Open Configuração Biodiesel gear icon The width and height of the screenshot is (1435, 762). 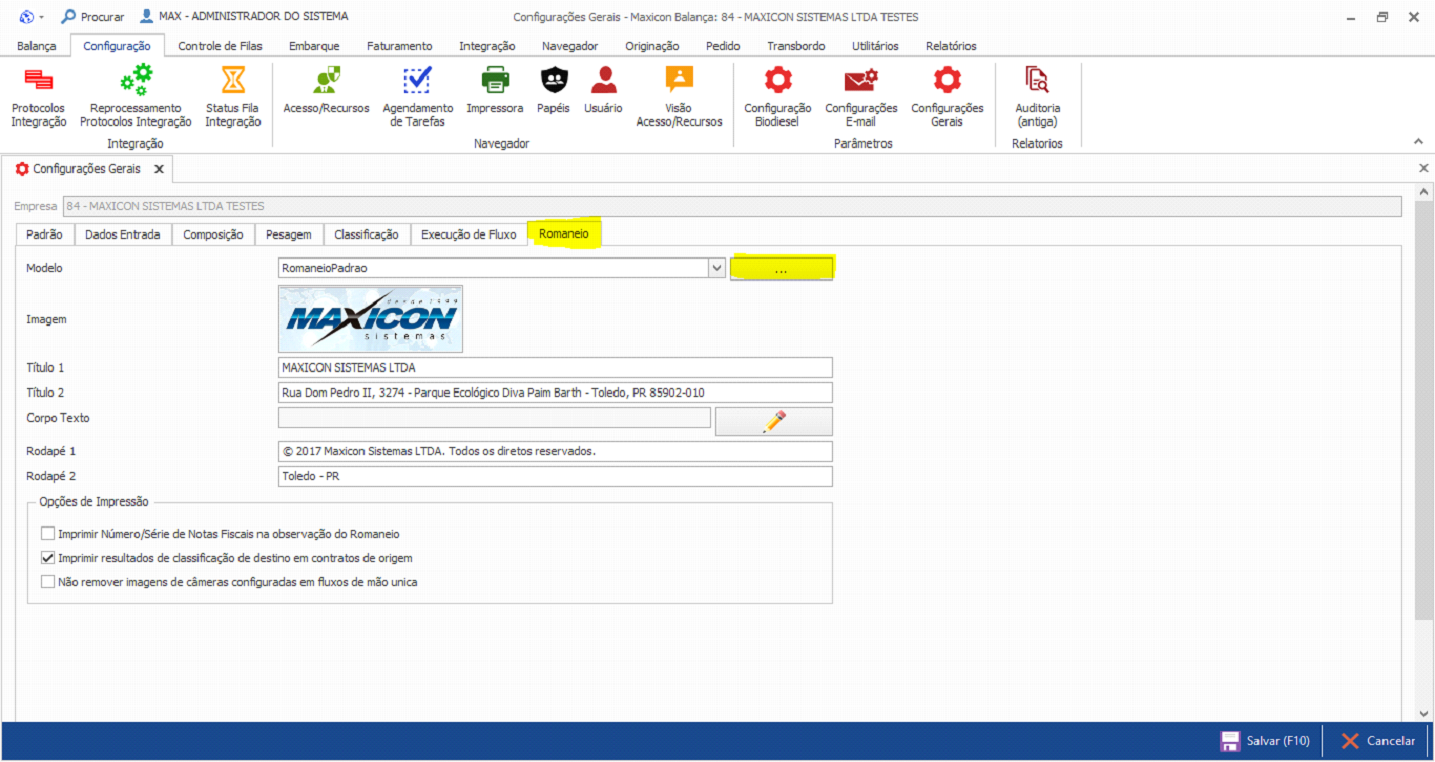pyautogui.click(x=778, y=80)
